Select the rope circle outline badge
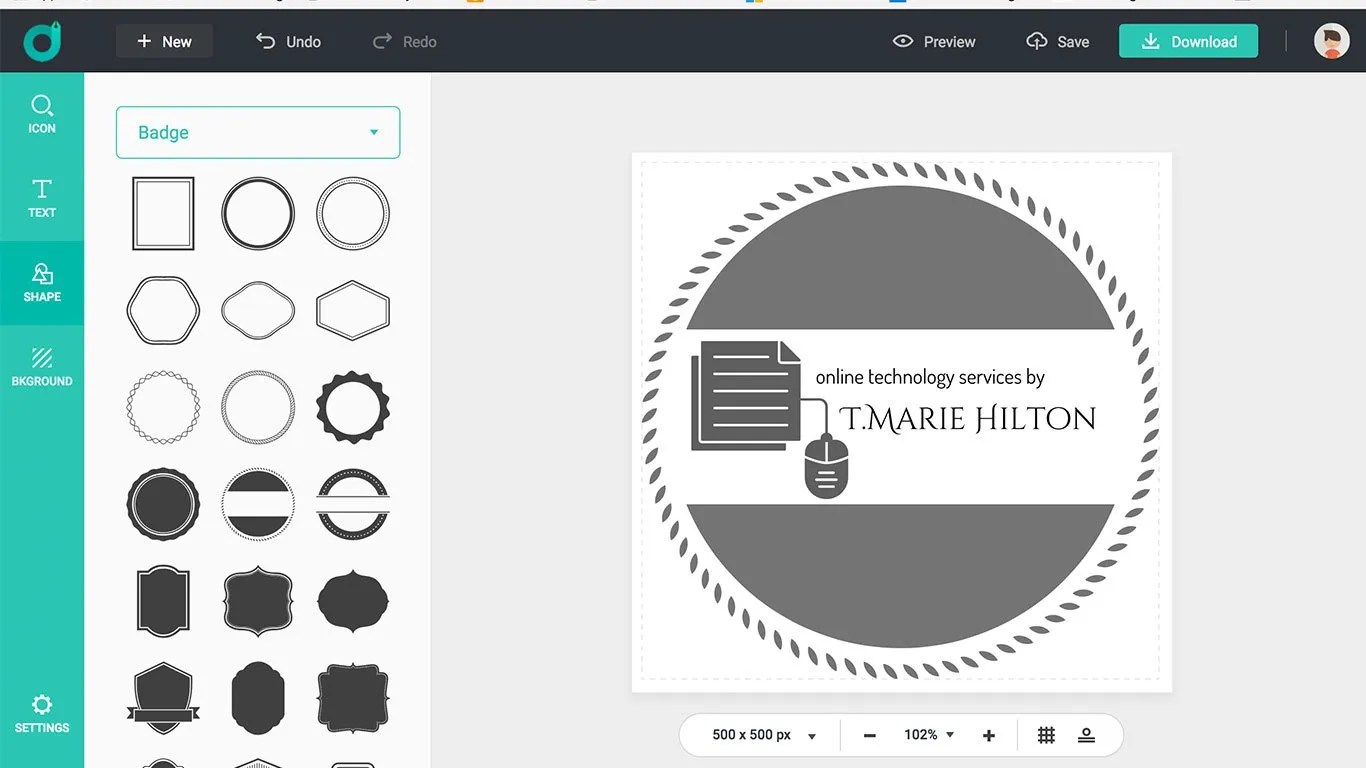The height and width of the screenshot is (768, 1366). click(258, 407)
